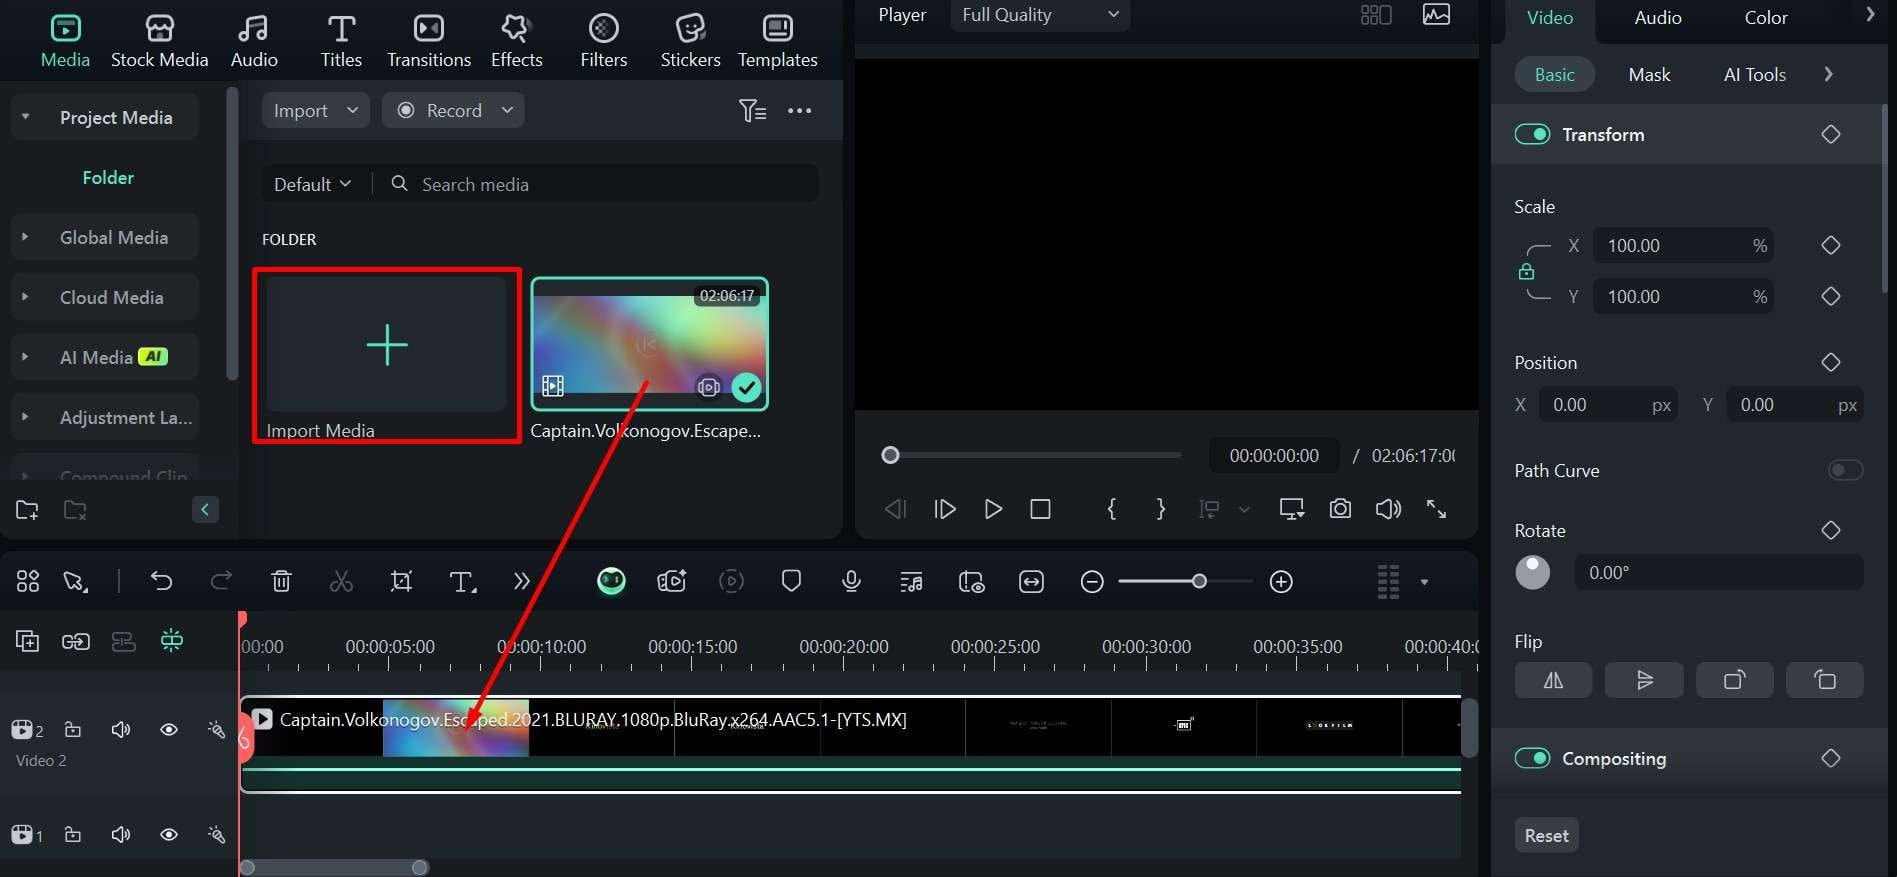
Task: Hide the Video 2 track with eye icon
Action: point(169,730)
